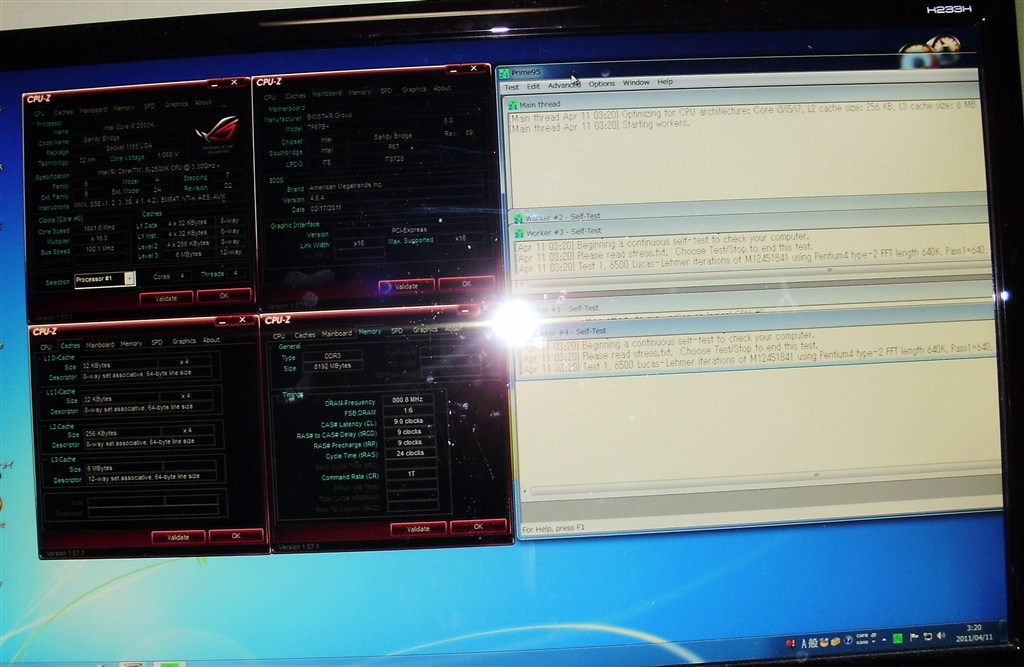Select Graphics tab in CPU-Z Mainboard window
Screen dimensions: 1024x667
coord(414,89)
